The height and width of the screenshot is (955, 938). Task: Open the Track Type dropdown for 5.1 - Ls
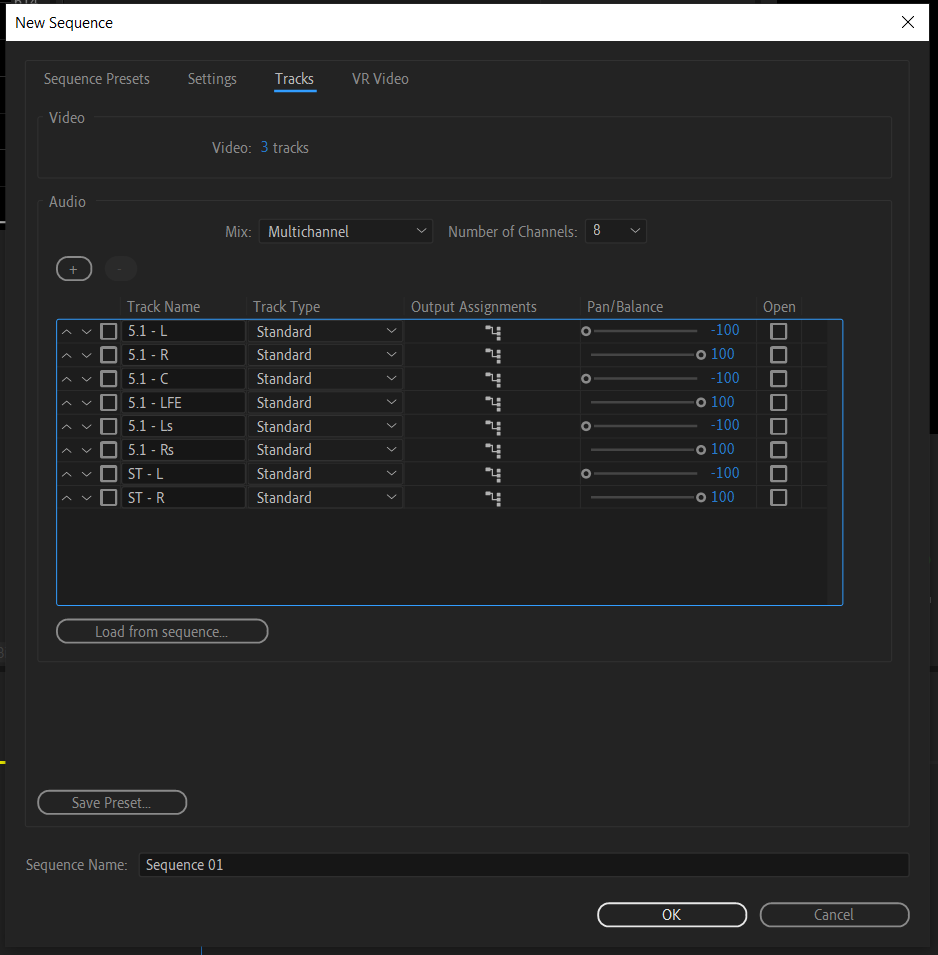point(325,425)
